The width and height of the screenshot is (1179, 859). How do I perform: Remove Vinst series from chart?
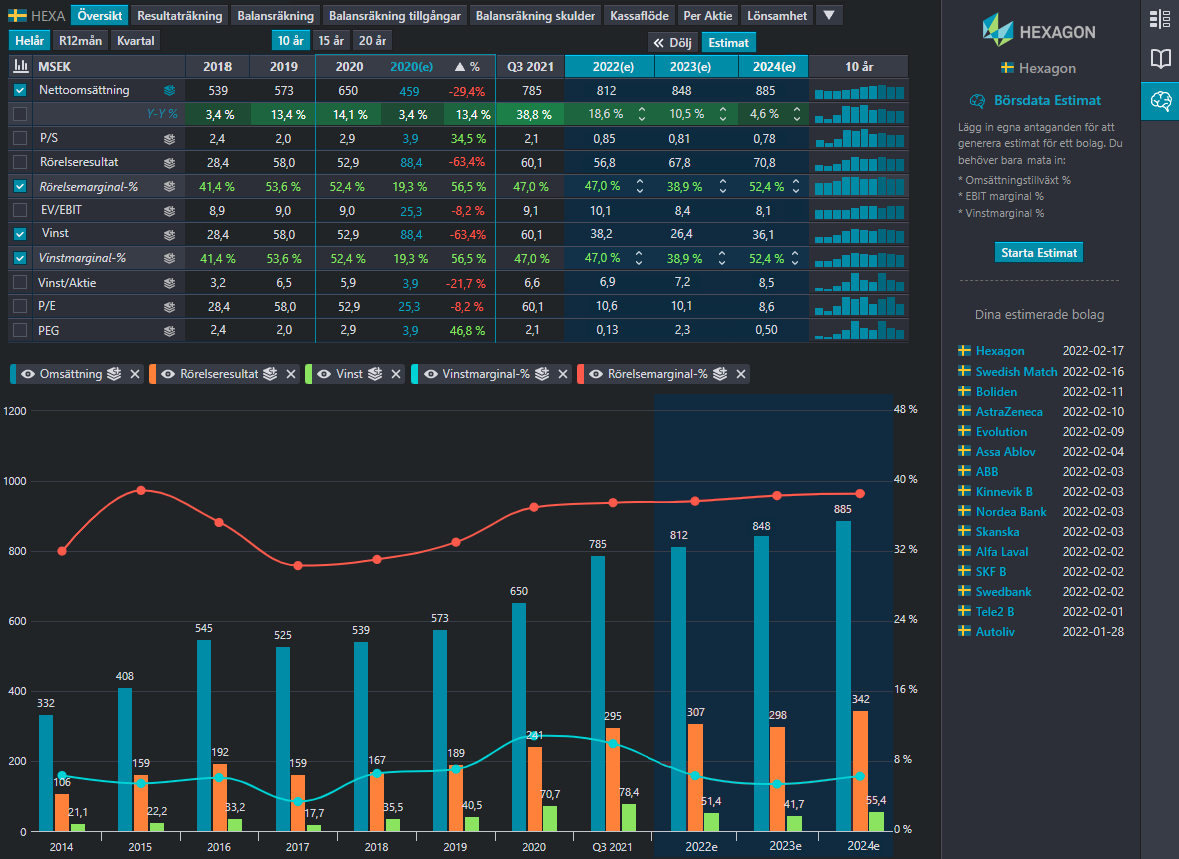396,374
